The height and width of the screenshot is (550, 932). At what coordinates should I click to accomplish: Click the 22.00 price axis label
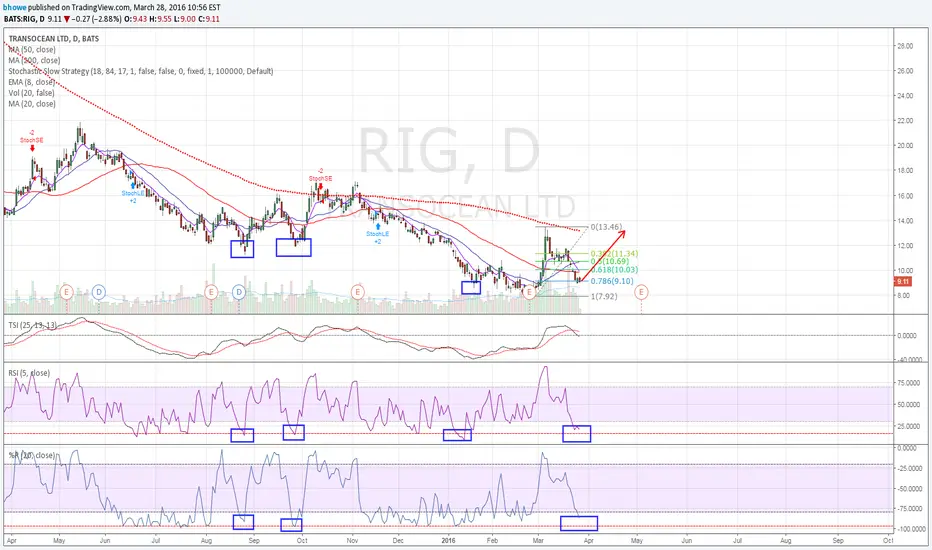[x=905, y=121]
